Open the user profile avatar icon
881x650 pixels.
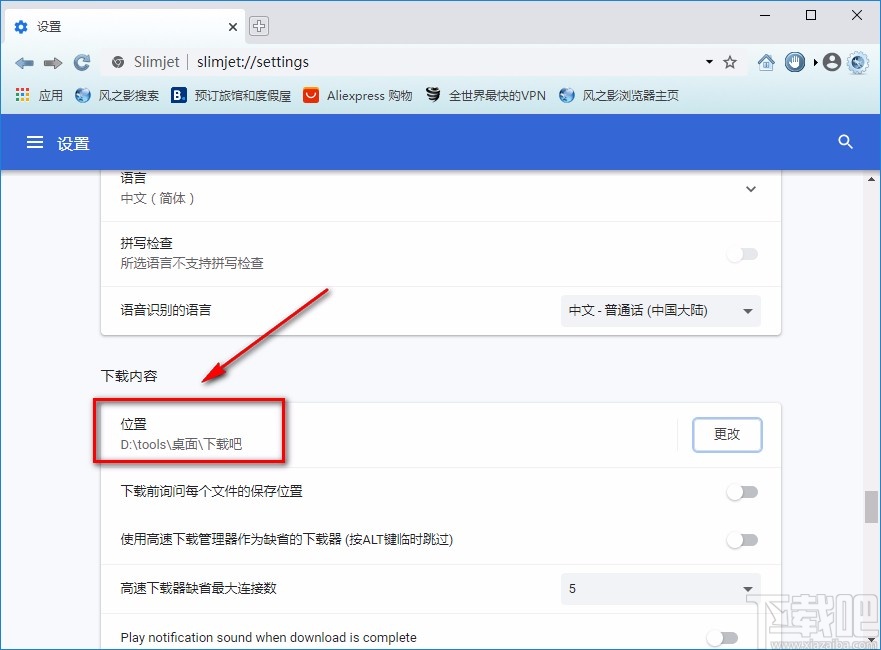coord(832,62)
